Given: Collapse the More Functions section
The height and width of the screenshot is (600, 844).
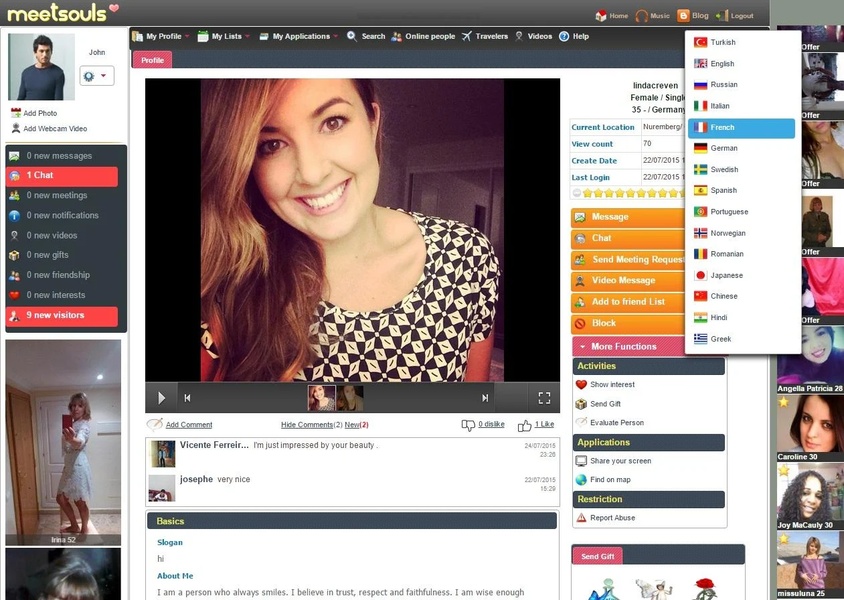Looking at the screenshot, I should [628, 347].
